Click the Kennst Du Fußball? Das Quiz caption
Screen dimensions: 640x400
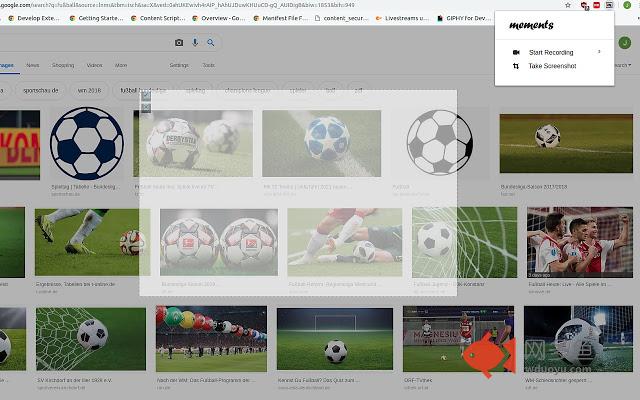coord(318,380)
